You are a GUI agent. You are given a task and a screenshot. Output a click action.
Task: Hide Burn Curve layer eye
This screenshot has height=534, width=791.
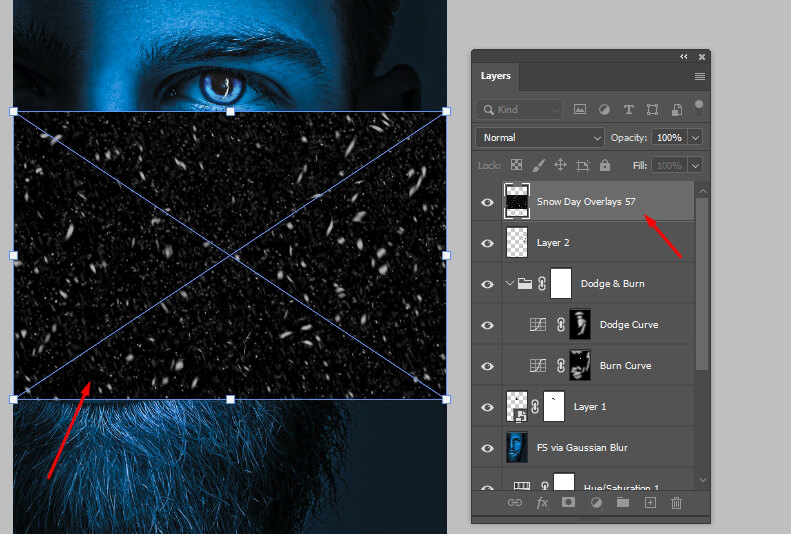(487, 366)
